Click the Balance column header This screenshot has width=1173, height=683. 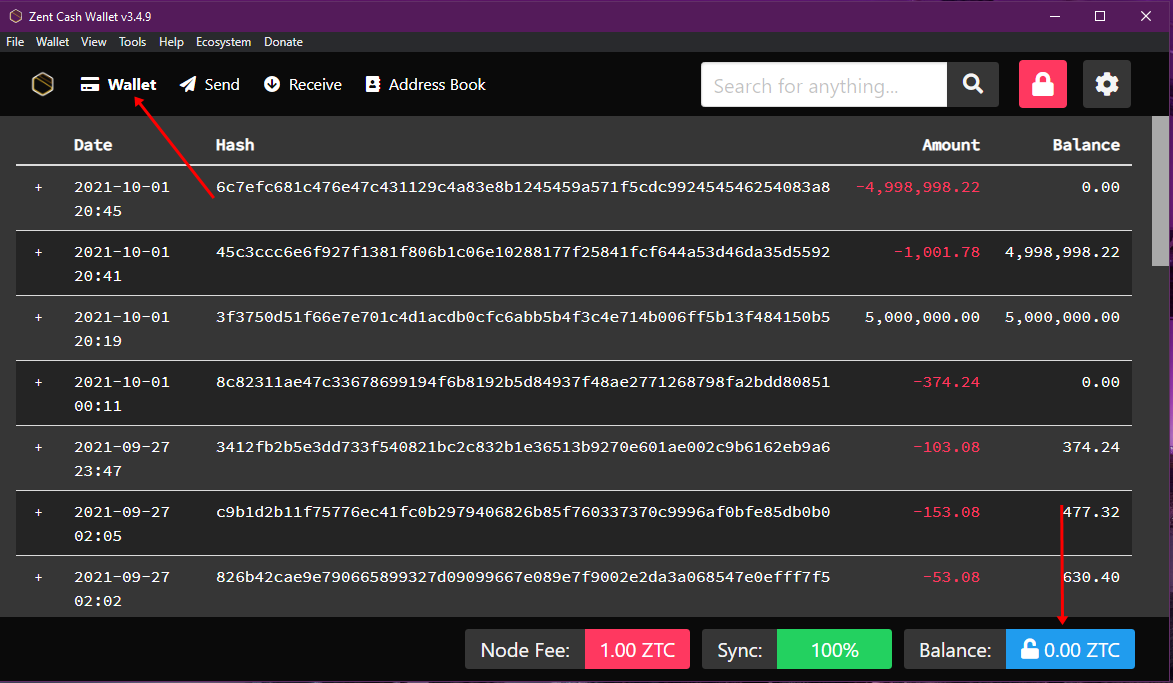pyautogui.click(x=1086, y=145)
